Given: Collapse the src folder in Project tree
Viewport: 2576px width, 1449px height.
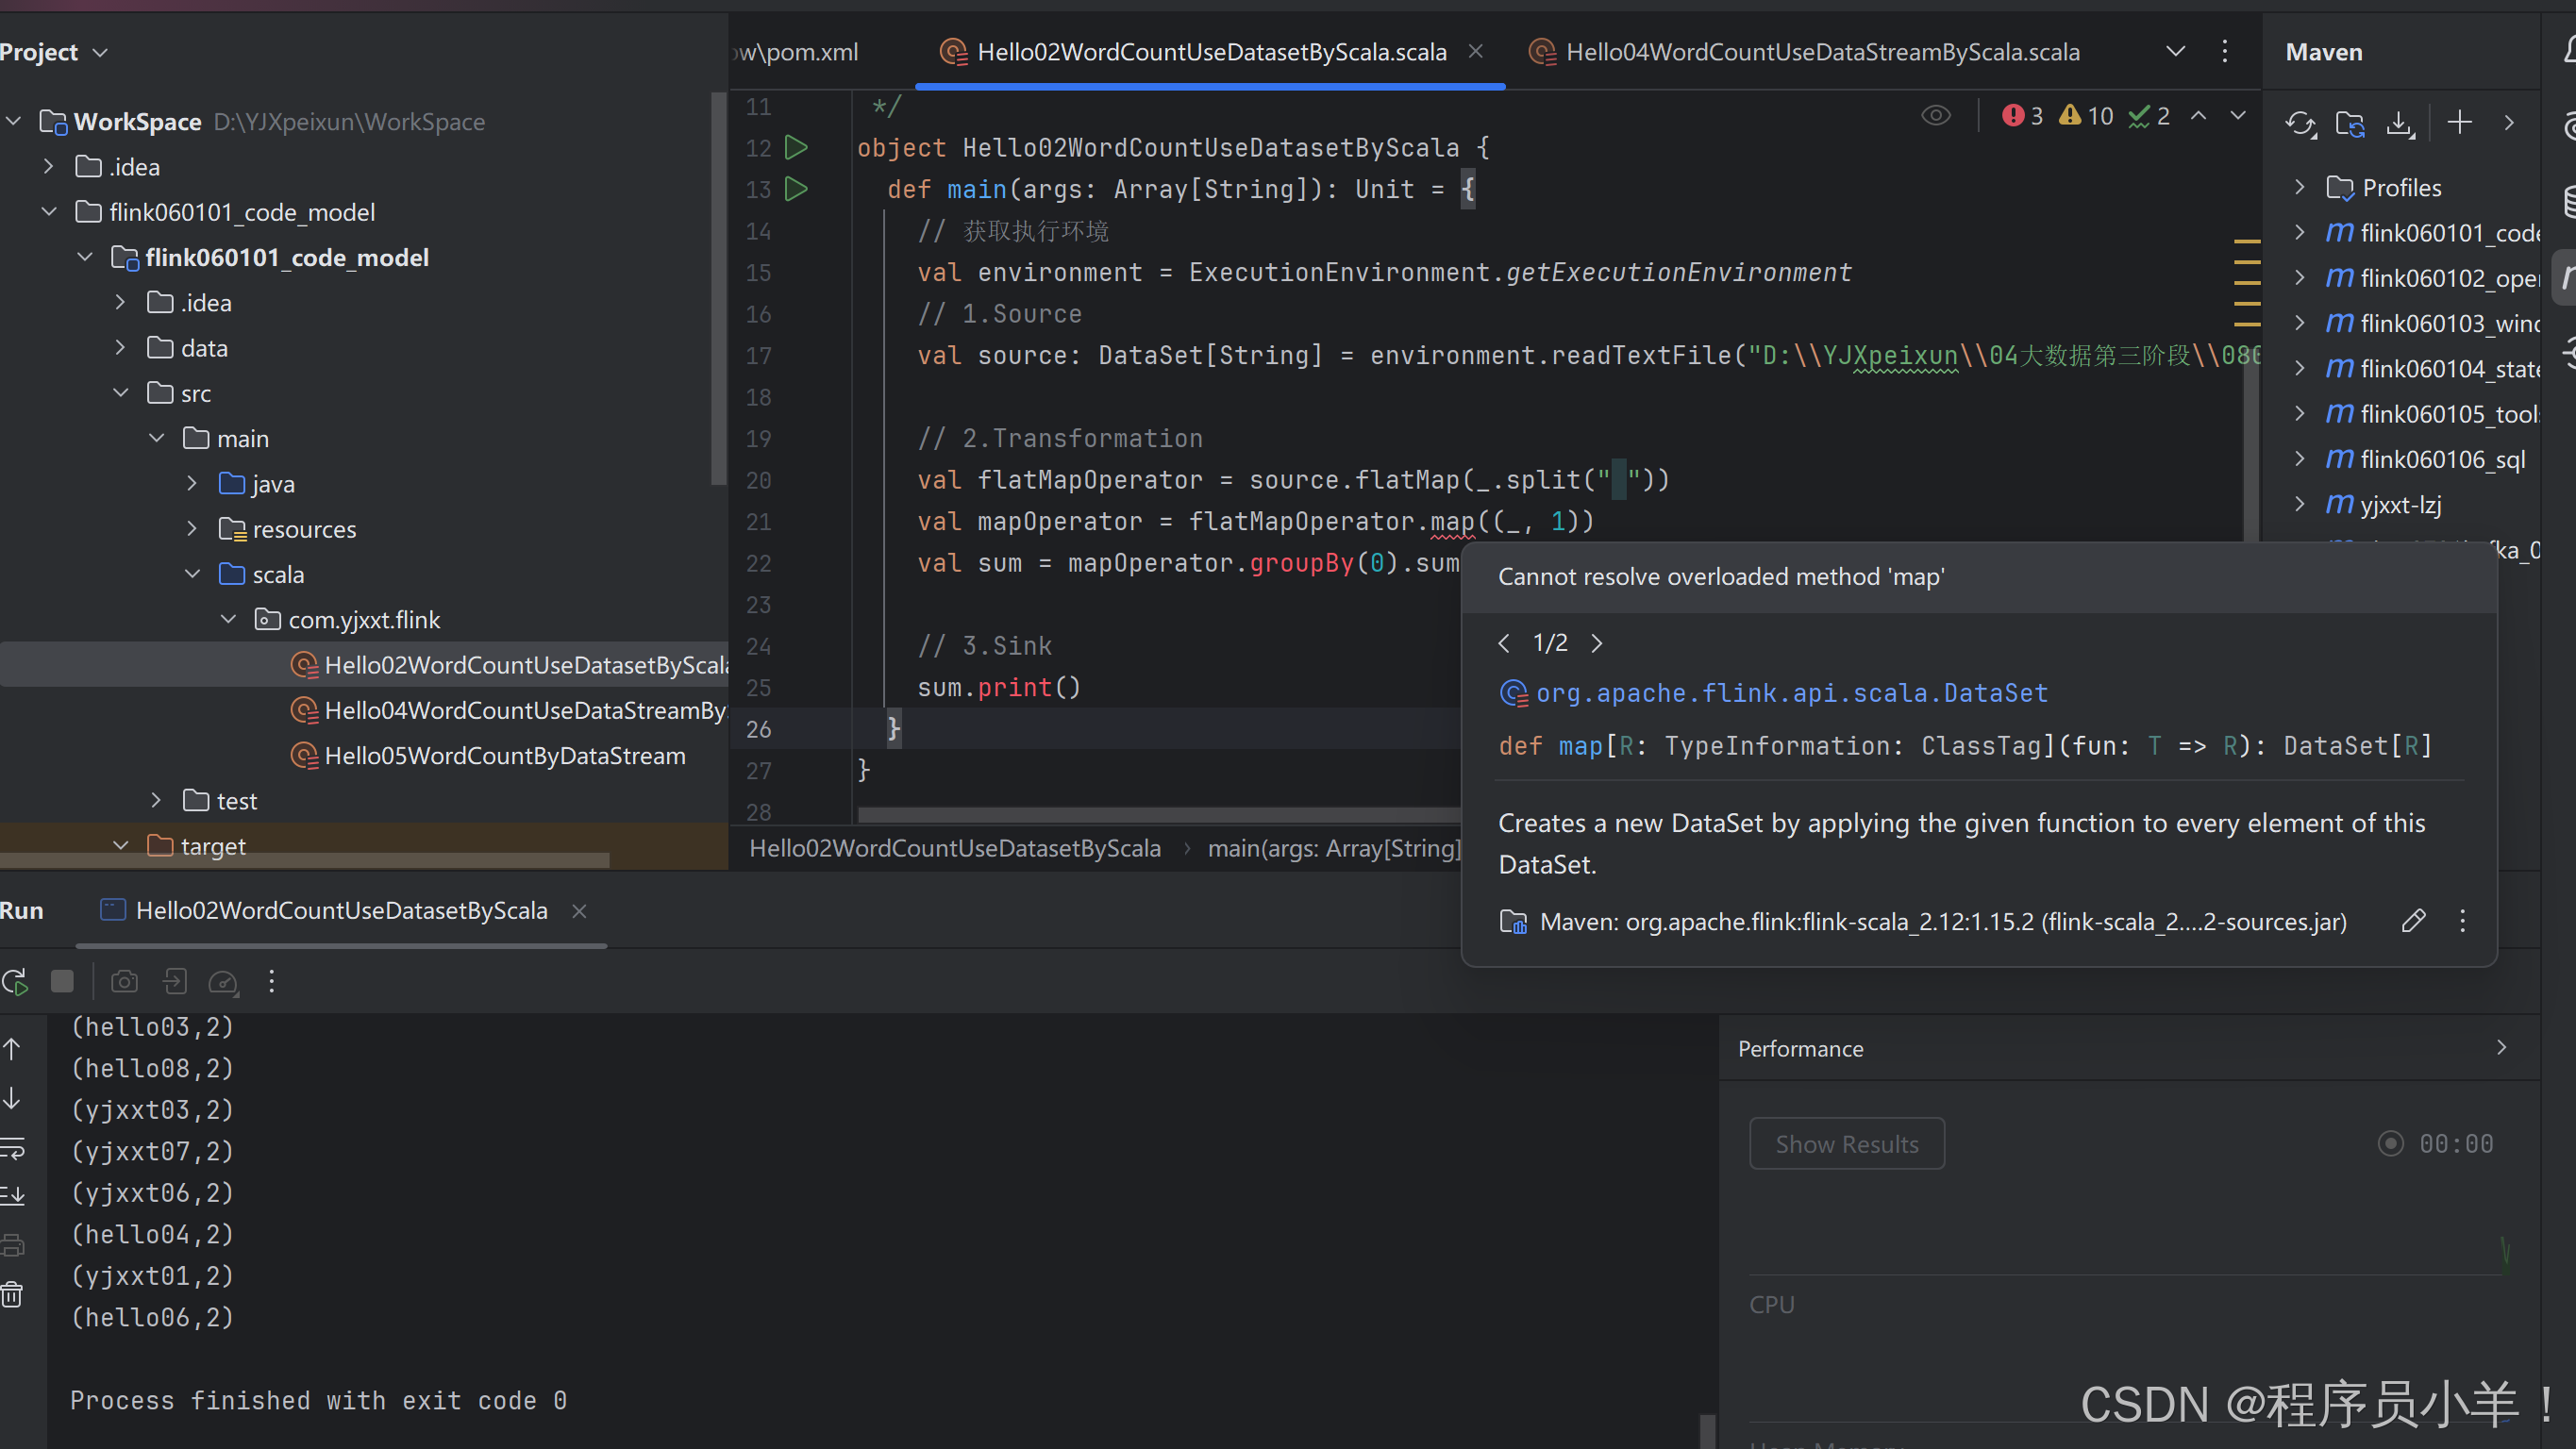Looking at the screenshot, I should [x=121, y=393].
